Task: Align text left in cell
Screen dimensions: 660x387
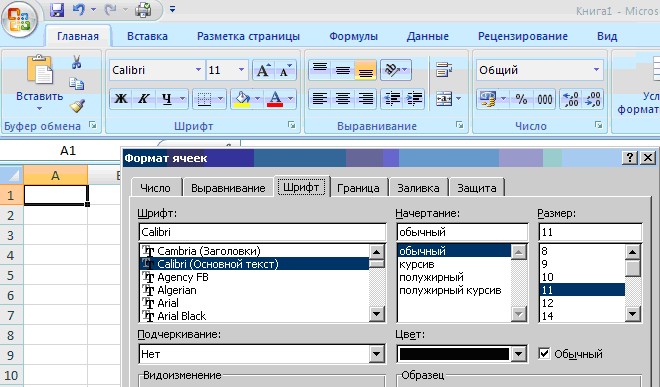Action: coord(320,99)
